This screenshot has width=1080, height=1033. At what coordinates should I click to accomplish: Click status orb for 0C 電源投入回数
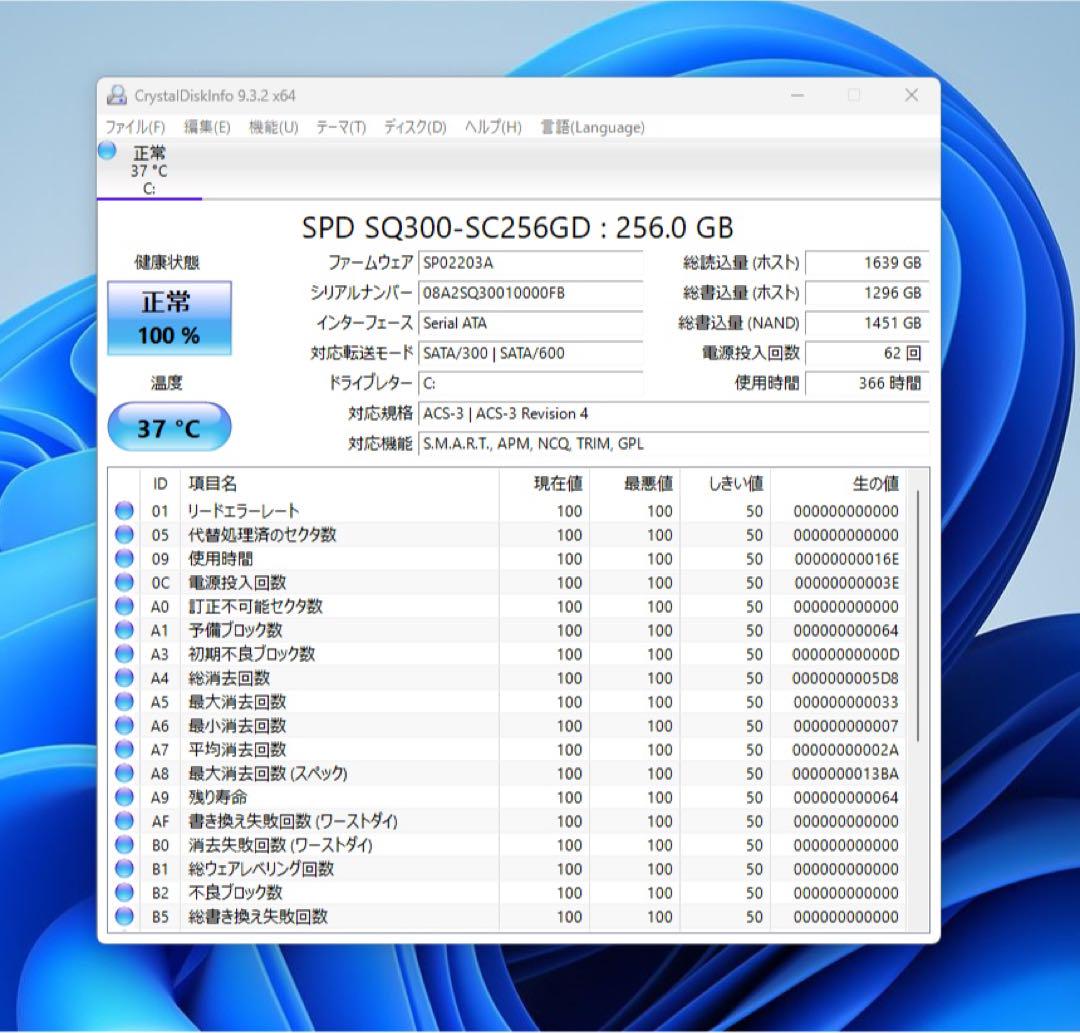(x=125, y=583)
